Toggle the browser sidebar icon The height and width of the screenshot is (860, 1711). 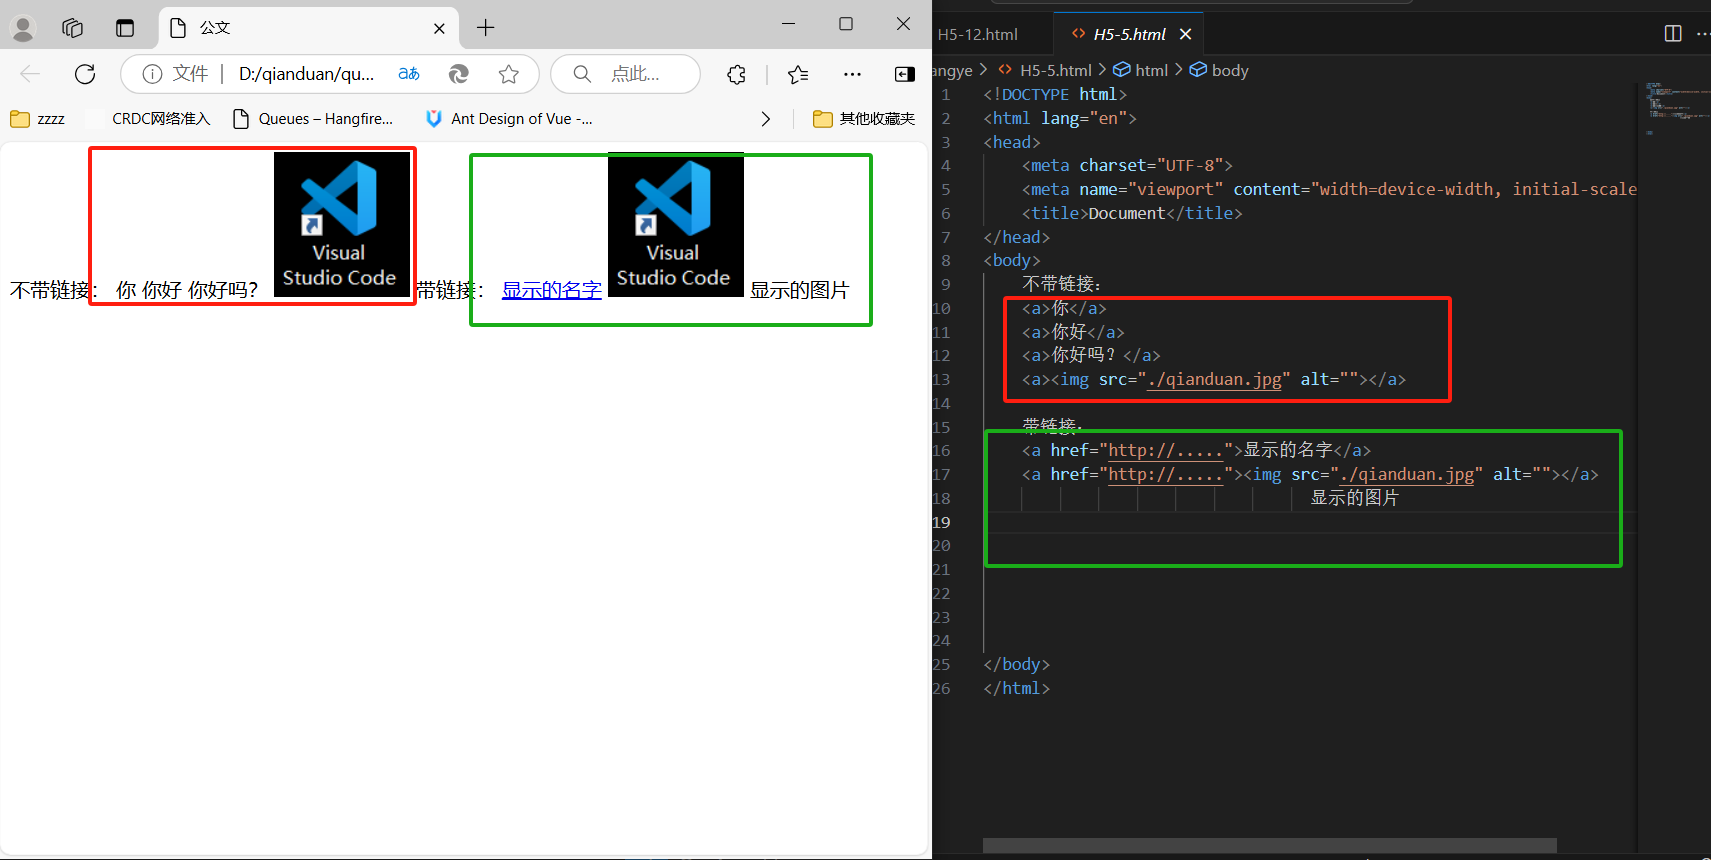coord(905,74)
